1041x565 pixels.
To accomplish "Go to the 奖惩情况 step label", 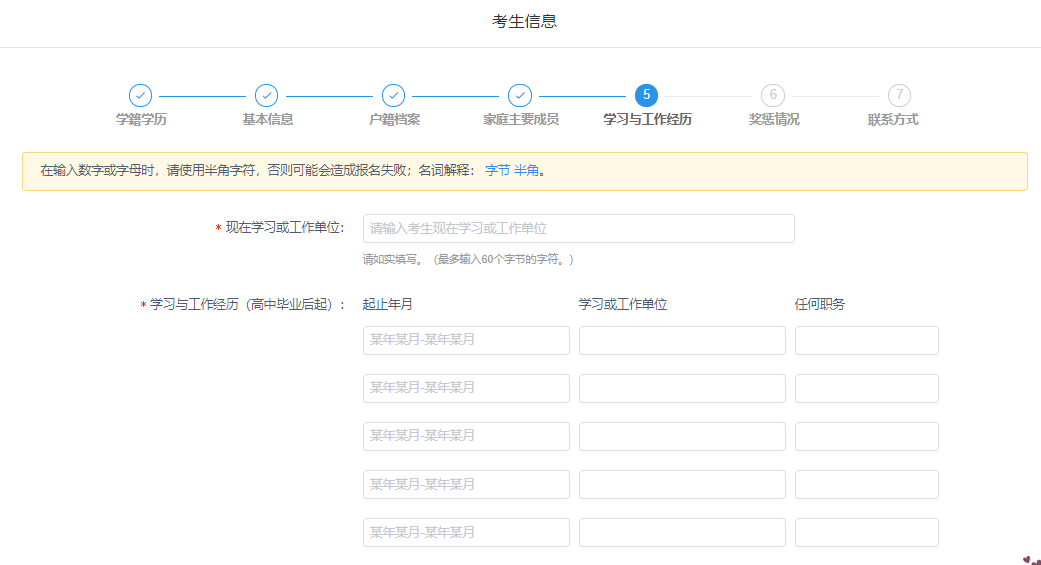I will click(774, 119).
